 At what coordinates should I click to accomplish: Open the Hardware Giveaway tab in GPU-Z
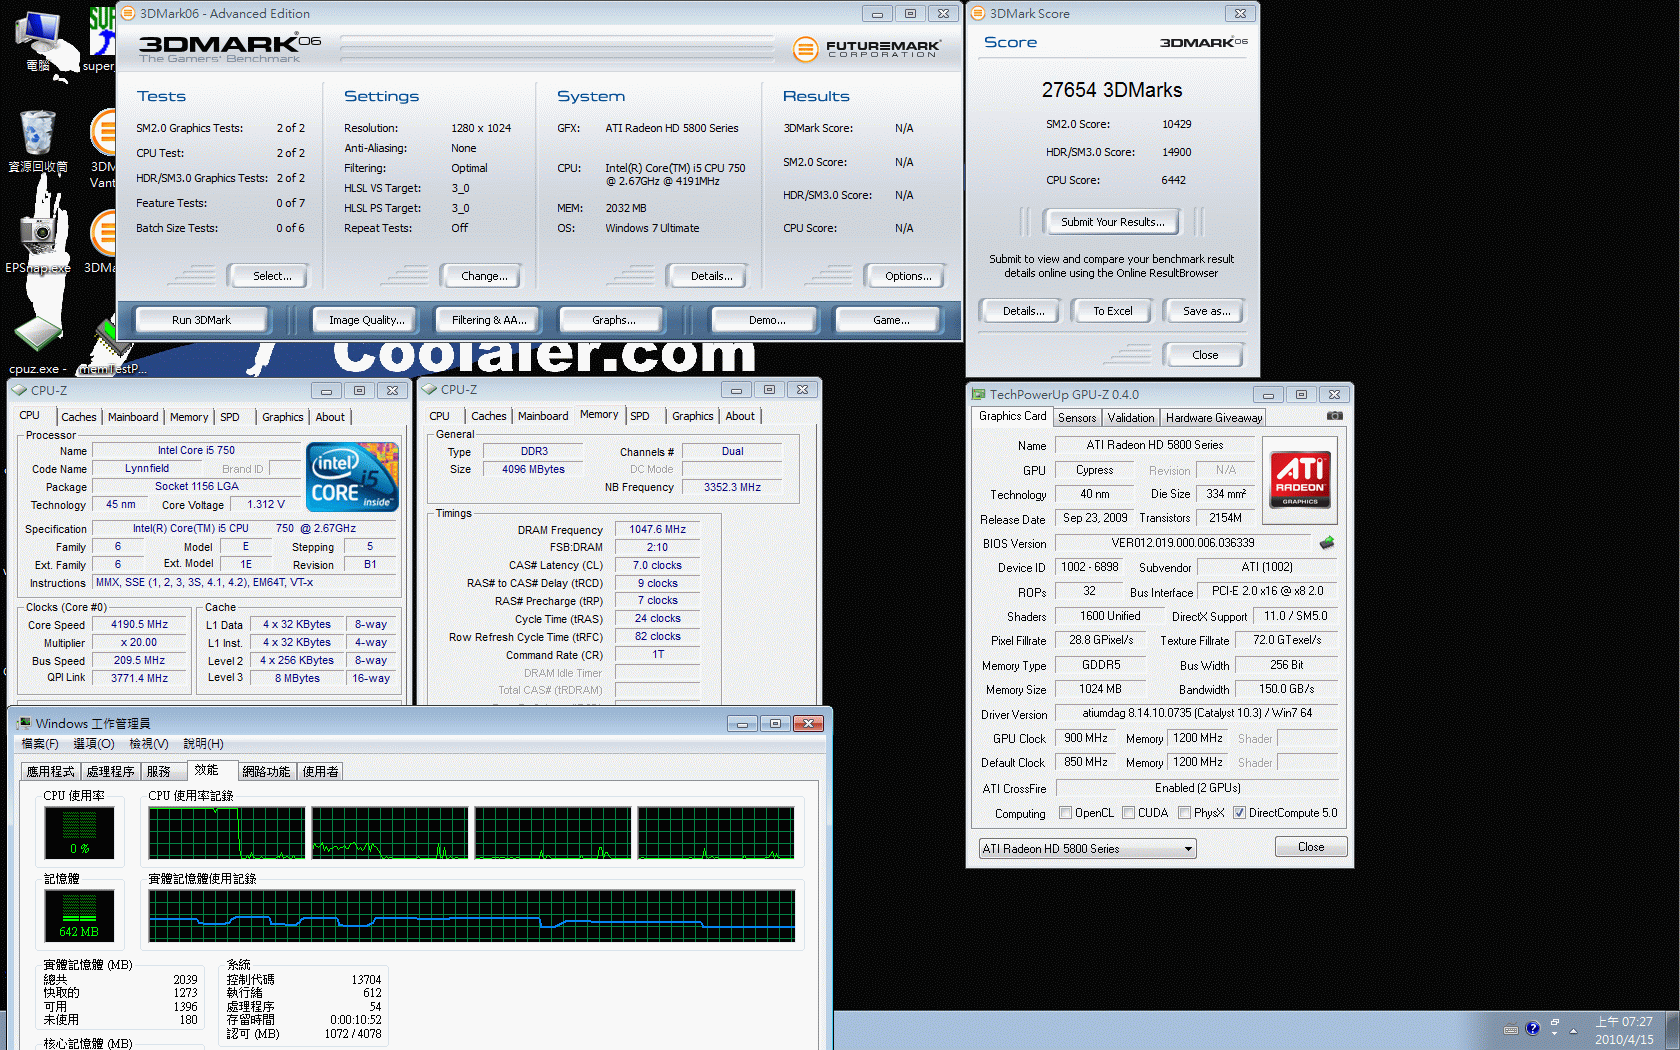tap(1213, 418)
